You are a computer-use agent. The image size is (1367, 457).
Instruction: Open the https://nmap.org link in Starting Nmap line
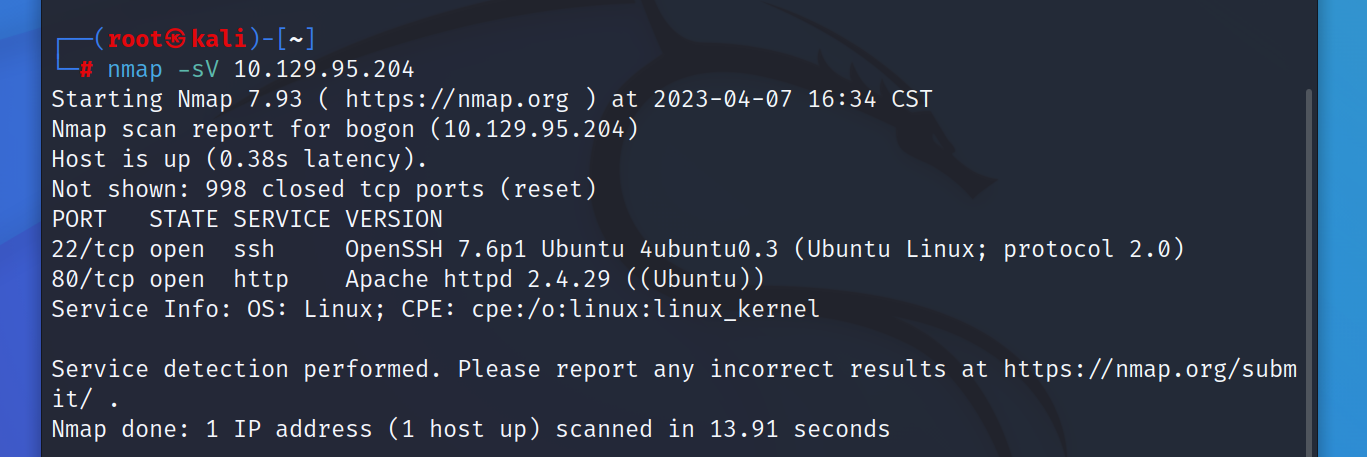[457, 99]
